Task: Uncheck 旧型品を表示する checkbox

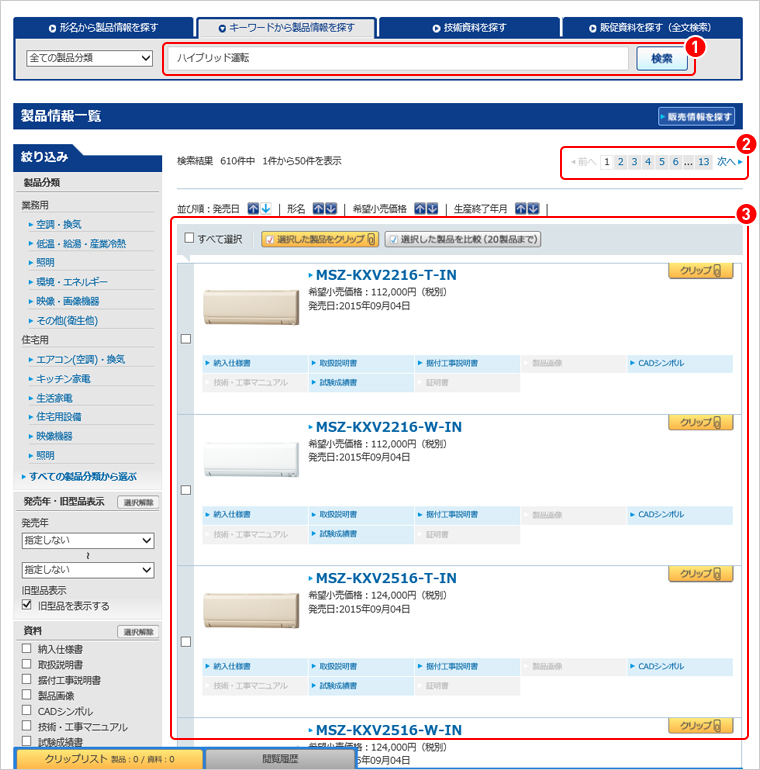Action: (x=27, y=606)
